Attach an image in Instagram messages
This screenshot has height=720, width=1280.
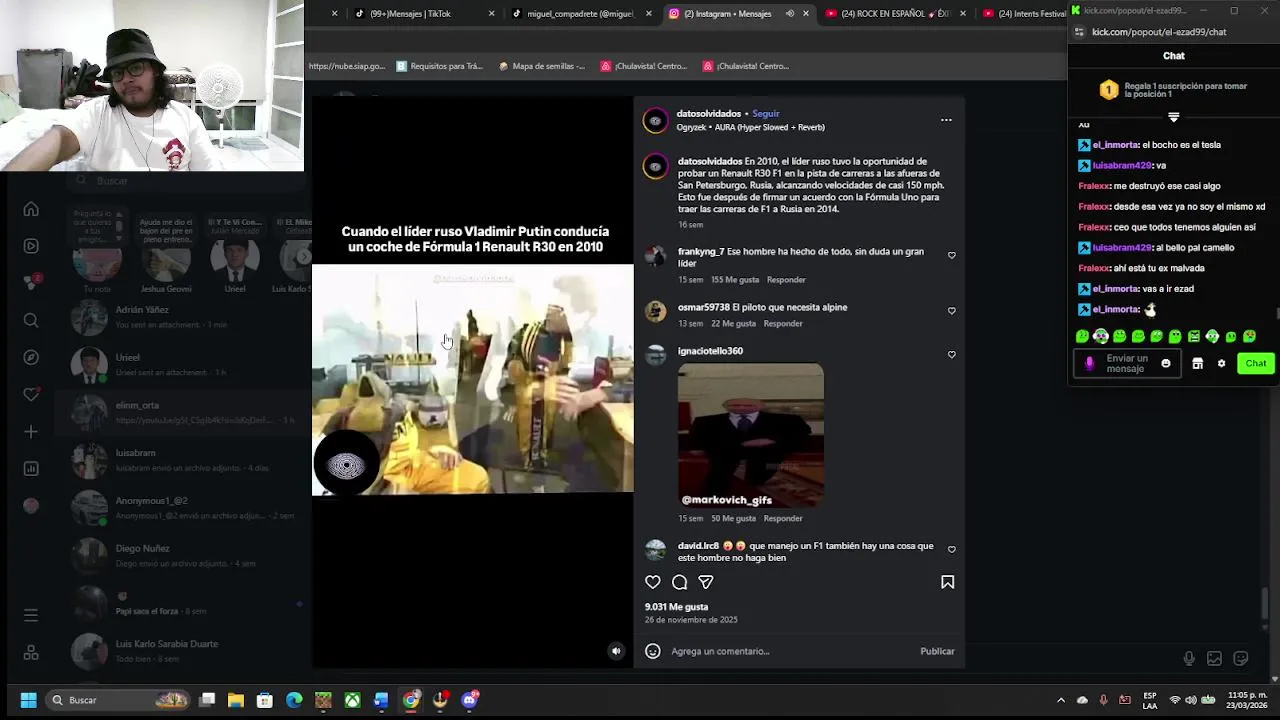(1214, 659)
